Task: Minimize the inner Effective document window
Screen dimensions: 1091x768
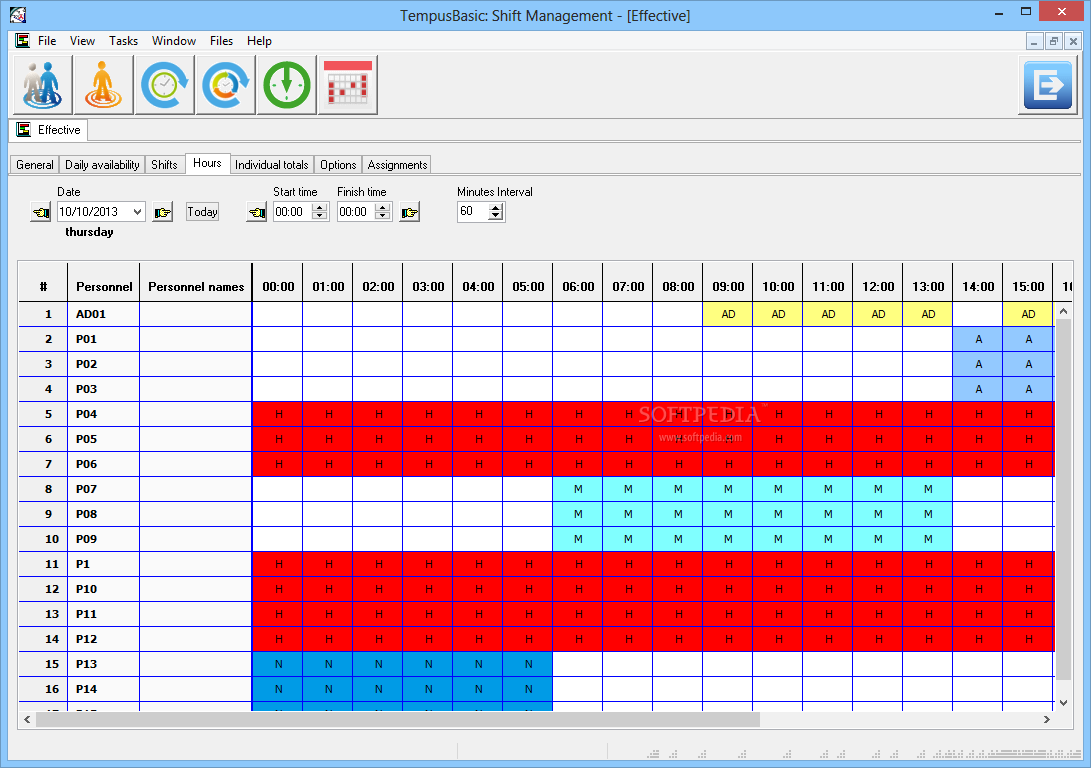Action: click(1035, 42)
